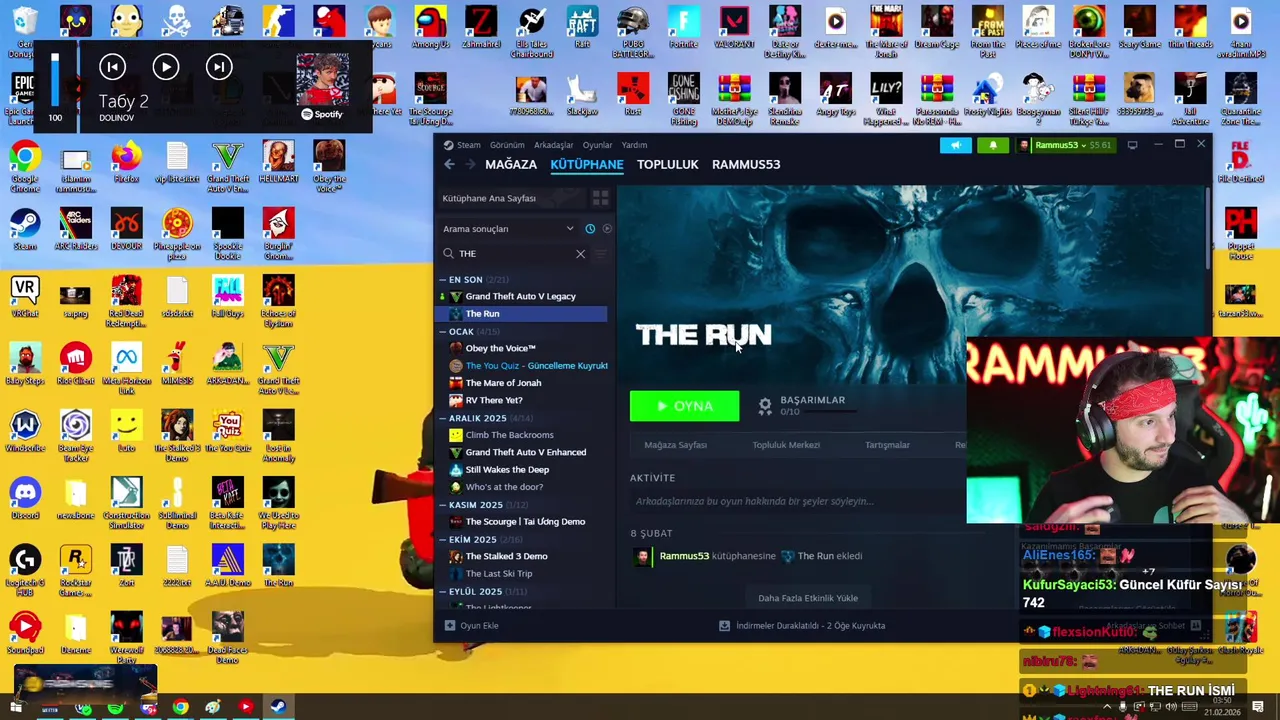Screen dimensions: 1280x720
Task: Open the Arkadaşlar menu in Steam
Action: [553, 145]
